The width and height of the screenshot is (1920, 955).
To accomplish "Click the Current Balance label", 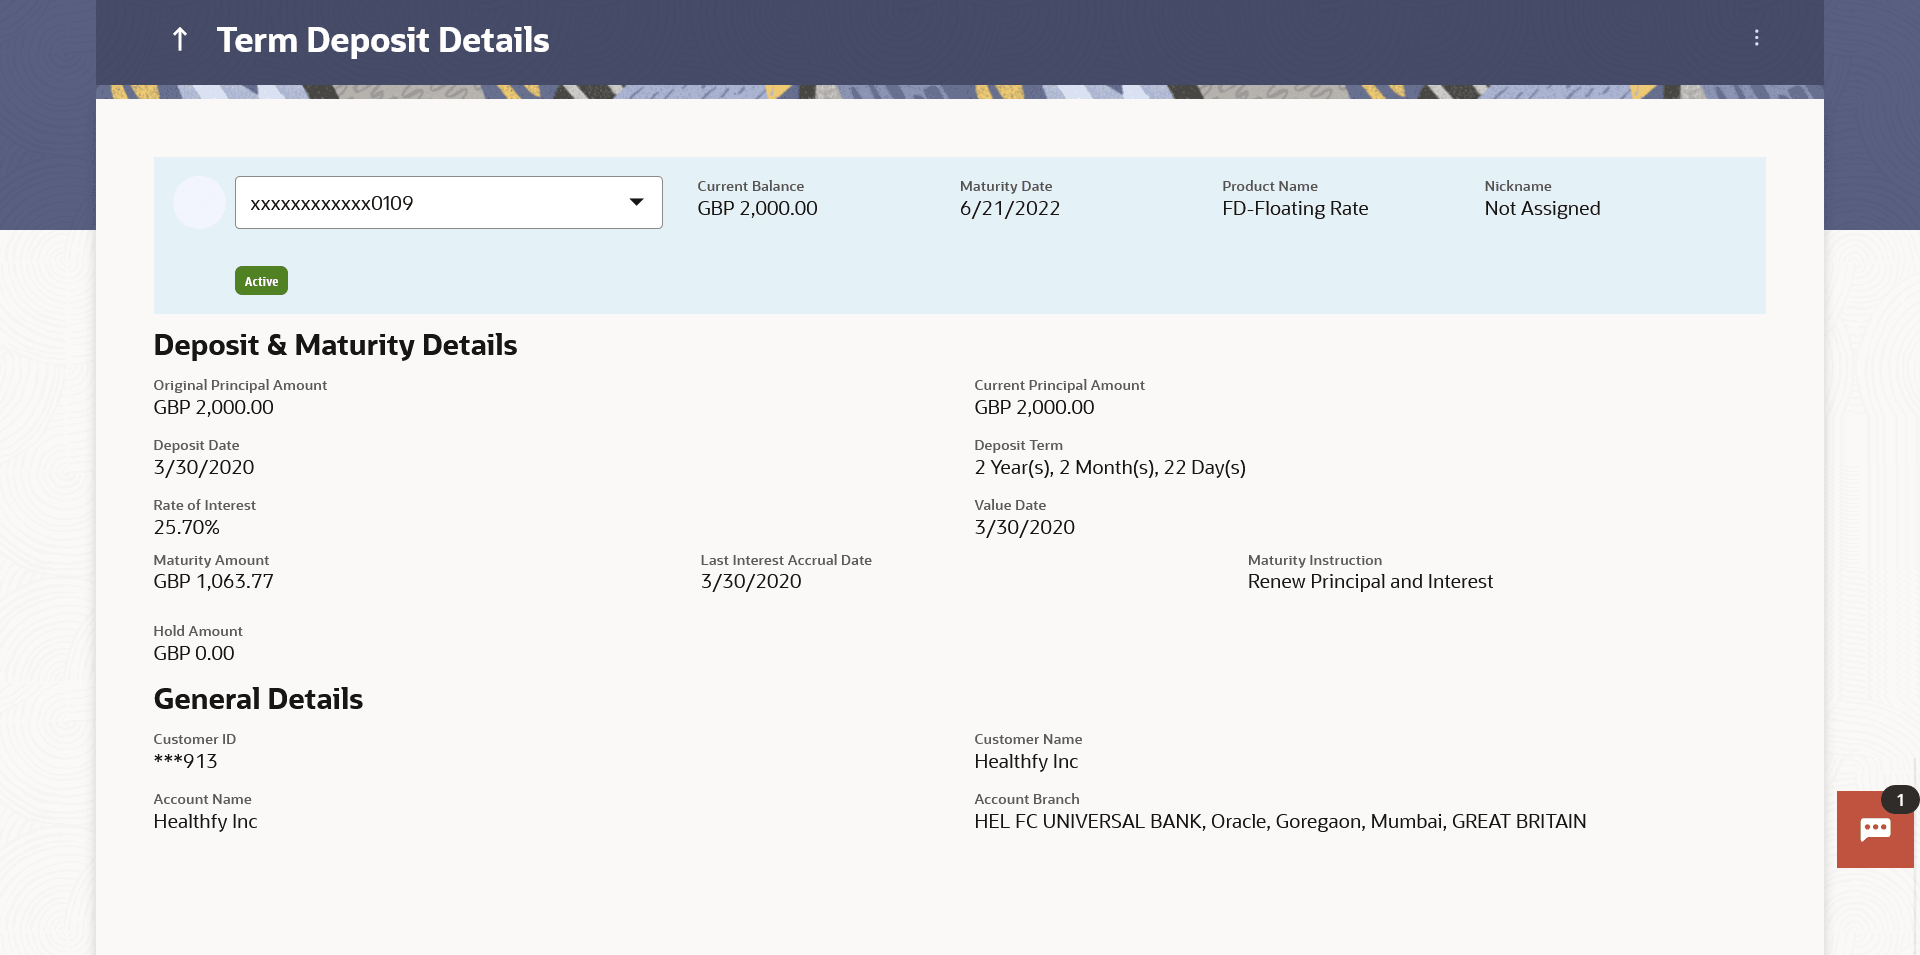I will point(750,186).
